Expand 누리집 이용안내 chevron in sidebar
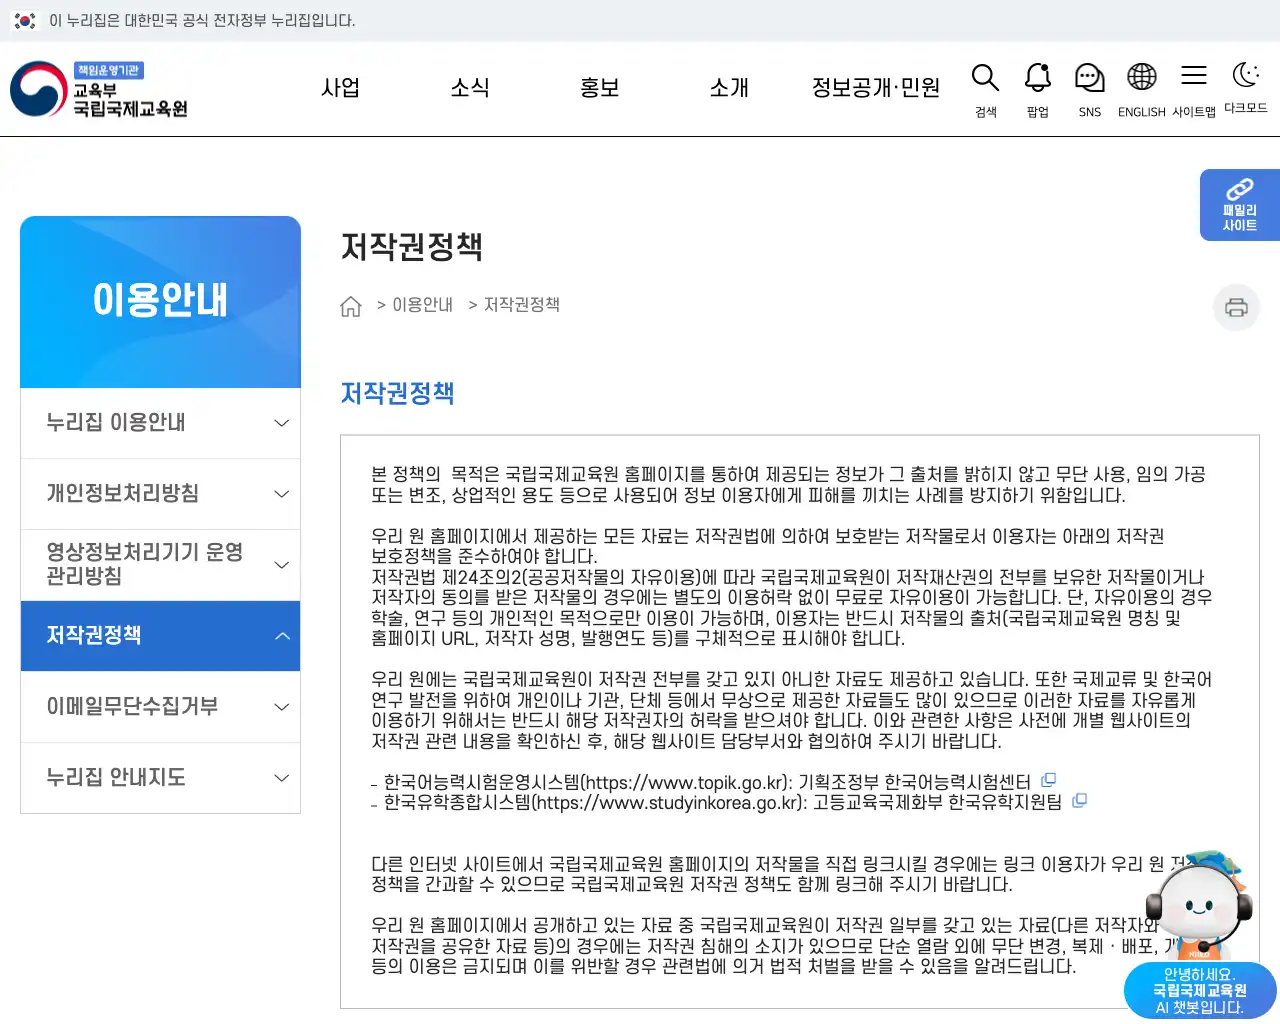Viewport: 1280px width, 1024px height. pos(282,423)
